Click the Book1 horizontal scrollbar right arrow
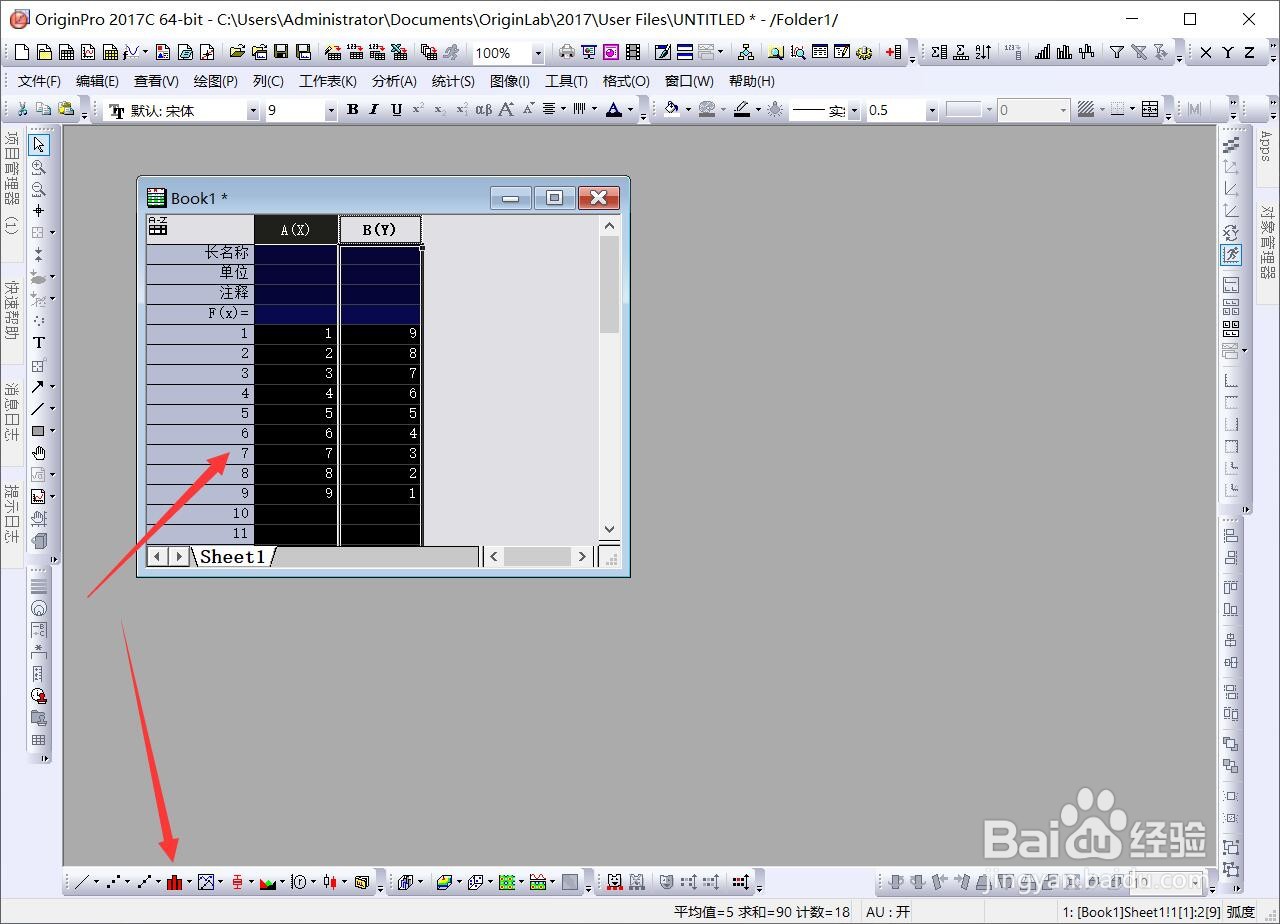This screenshot has width=1280, height=924. [583, 557]
